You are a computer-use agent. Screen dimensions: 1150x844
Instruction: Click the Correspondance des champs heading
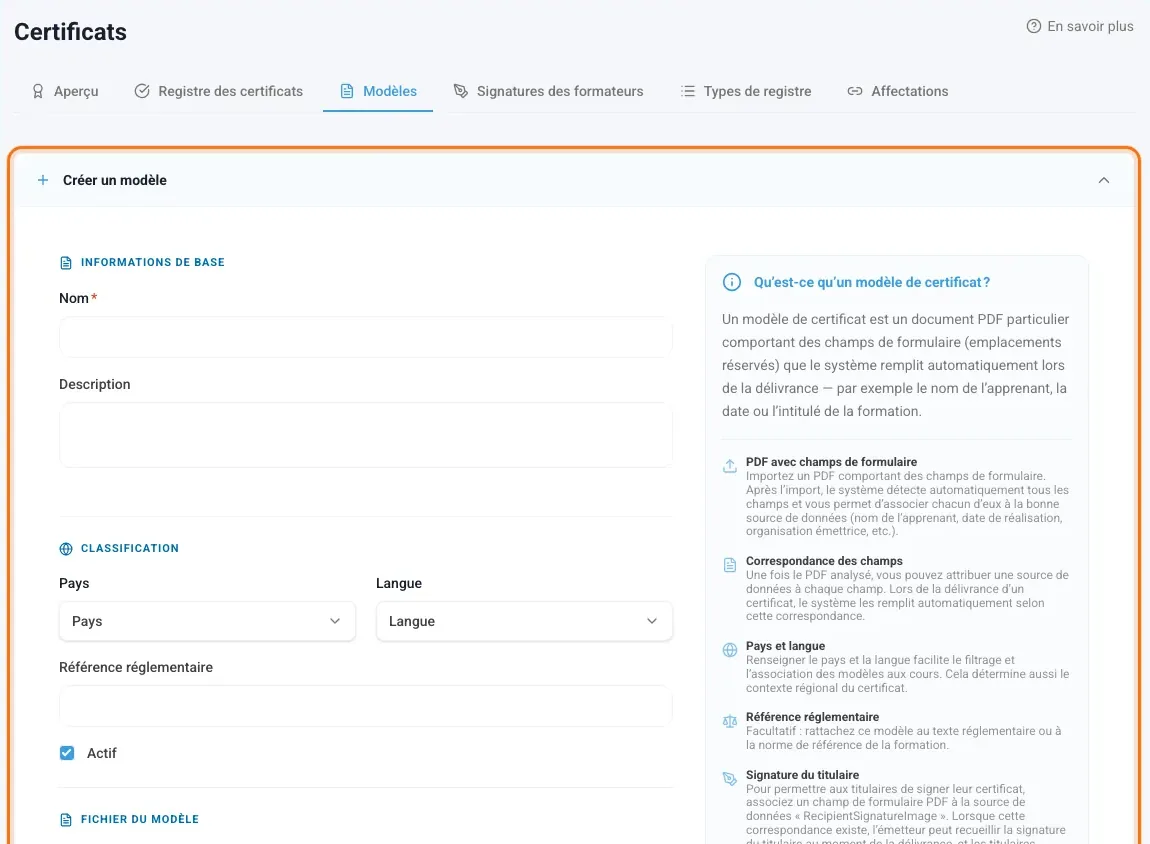(x=824, y=561)
